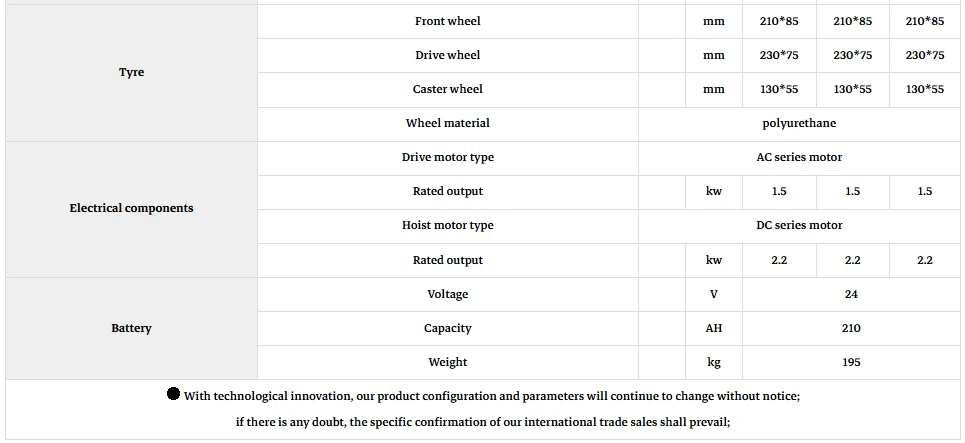Click the technological innovation notice text

click(492, 396)
